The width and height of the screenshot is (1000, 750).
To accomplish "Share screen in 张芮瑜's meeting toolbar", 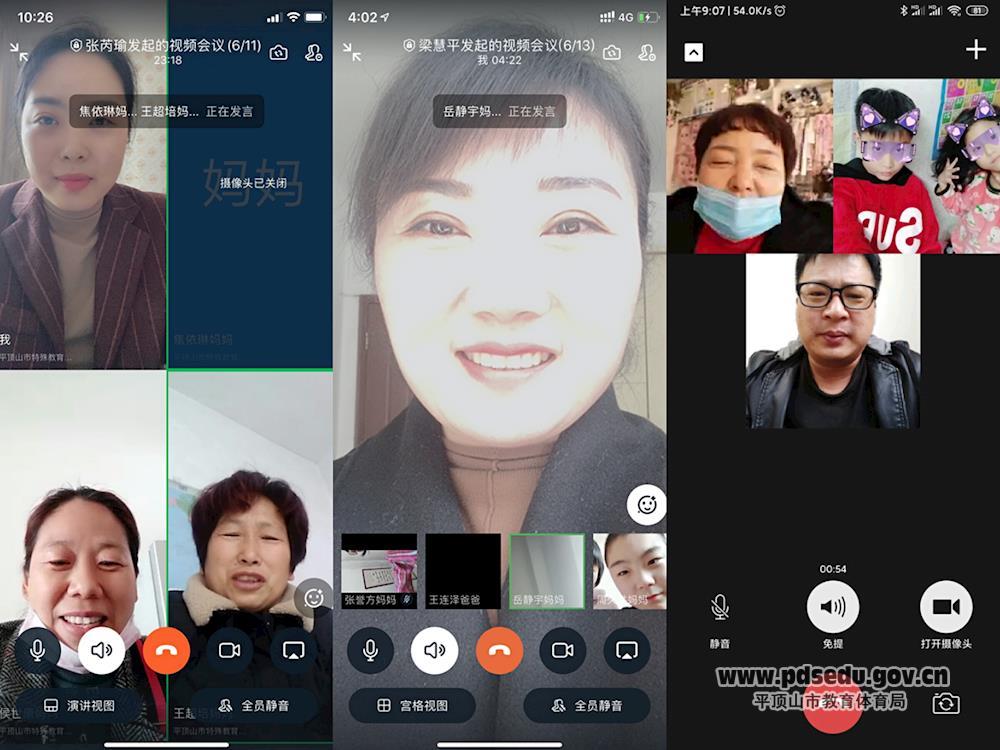I will [293, 650].
